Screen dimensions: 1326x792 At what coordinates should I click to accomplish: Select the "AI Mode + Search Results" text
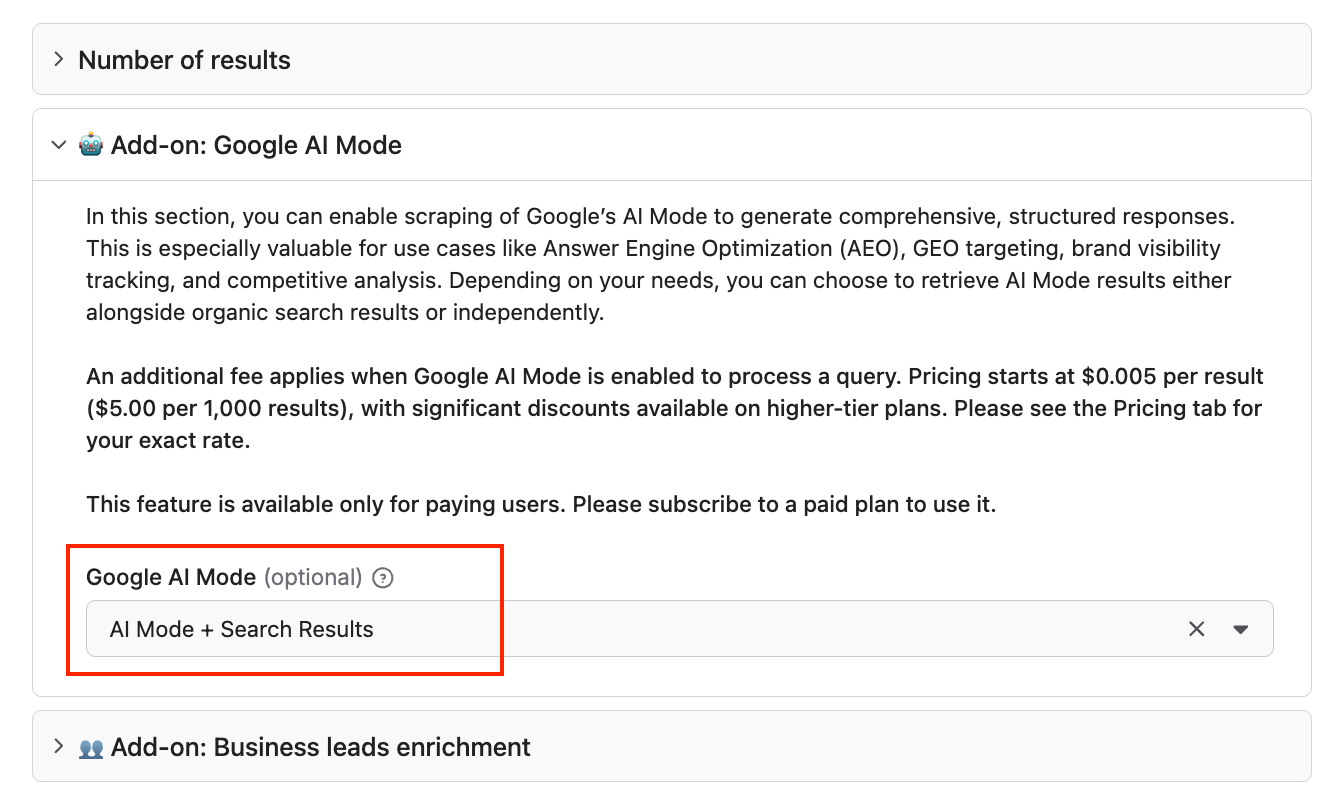point(241,629)
